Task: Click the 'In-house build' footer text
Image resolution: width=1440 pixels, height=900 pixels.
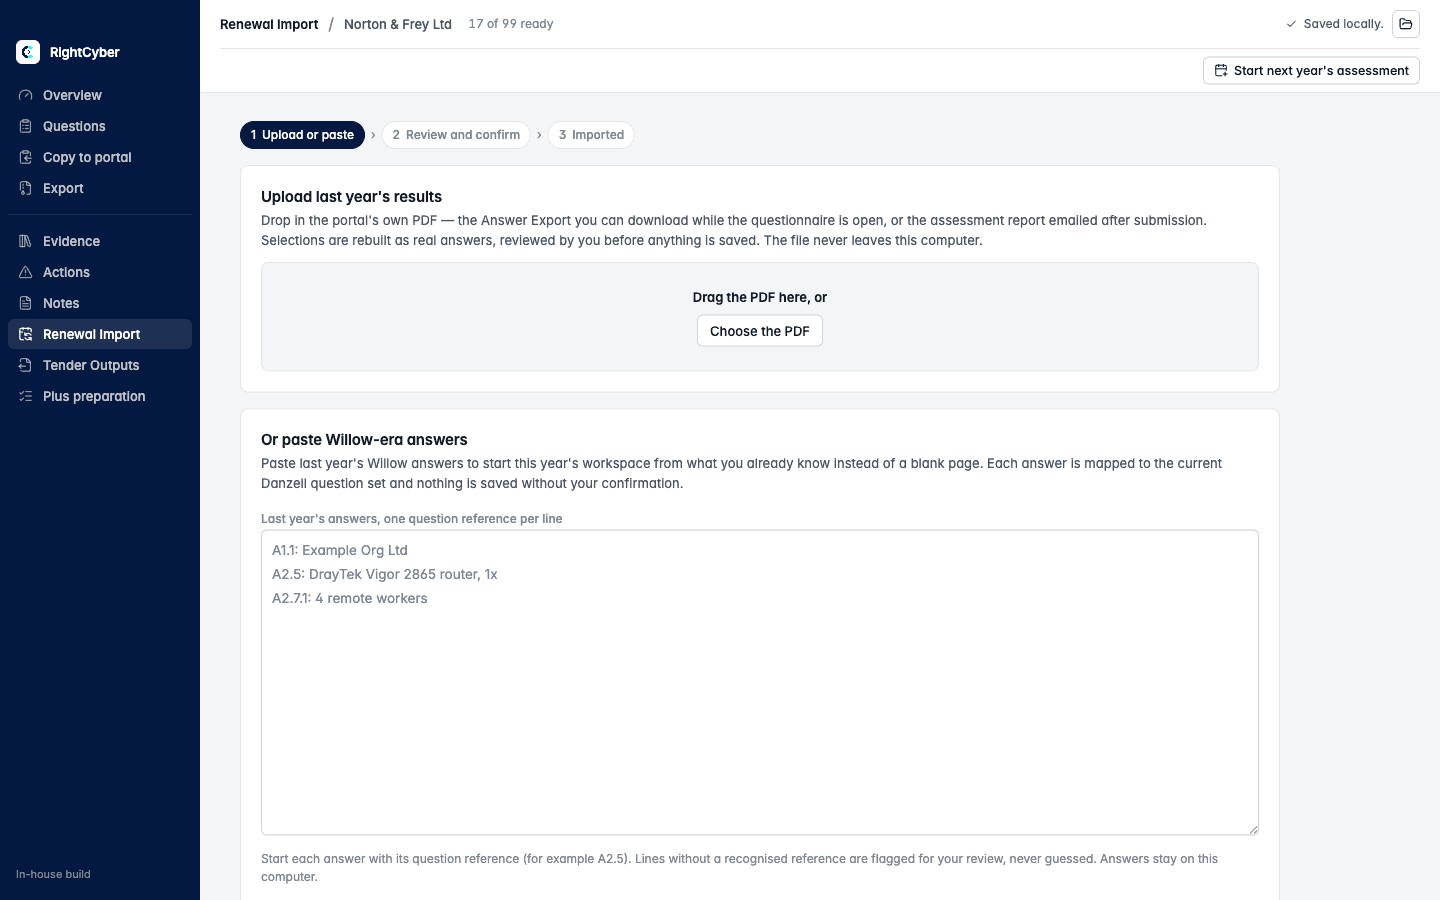Action: pyautogui.click(x=53, y=874)
